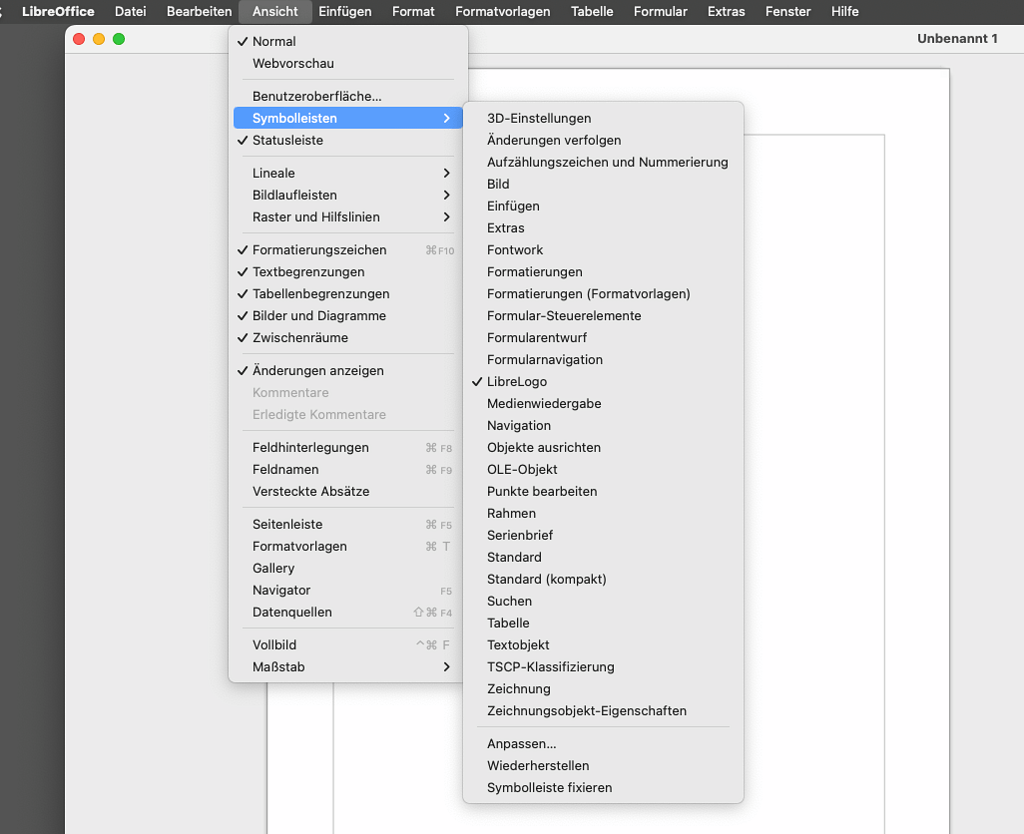Toggle the Formatierungszeichen display
This screenshot has height=834, width=1024.
(320, 250)
